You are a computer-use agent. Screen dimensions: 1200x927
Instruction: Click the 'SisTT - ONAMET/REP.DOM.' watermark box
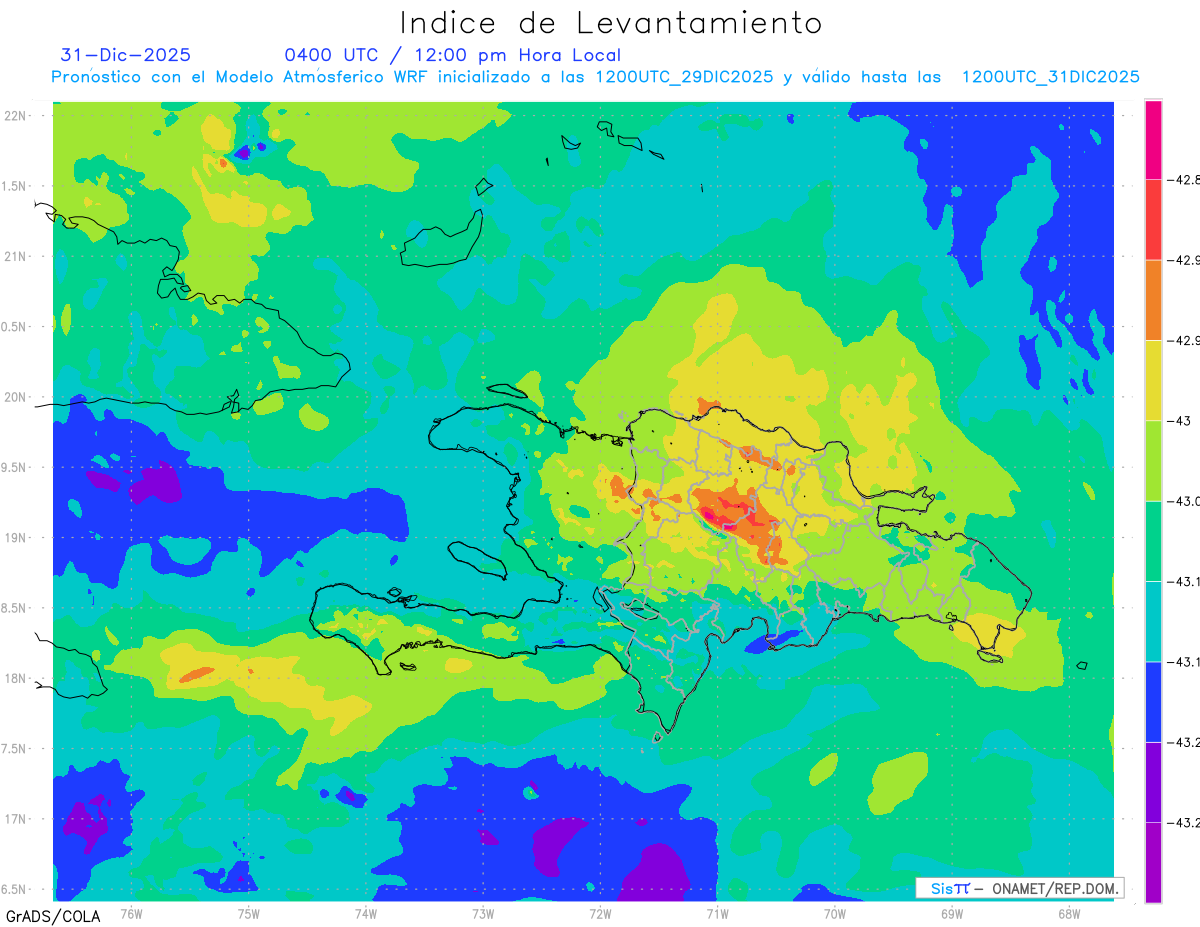pyautogui.click(x=1020, y=888)
